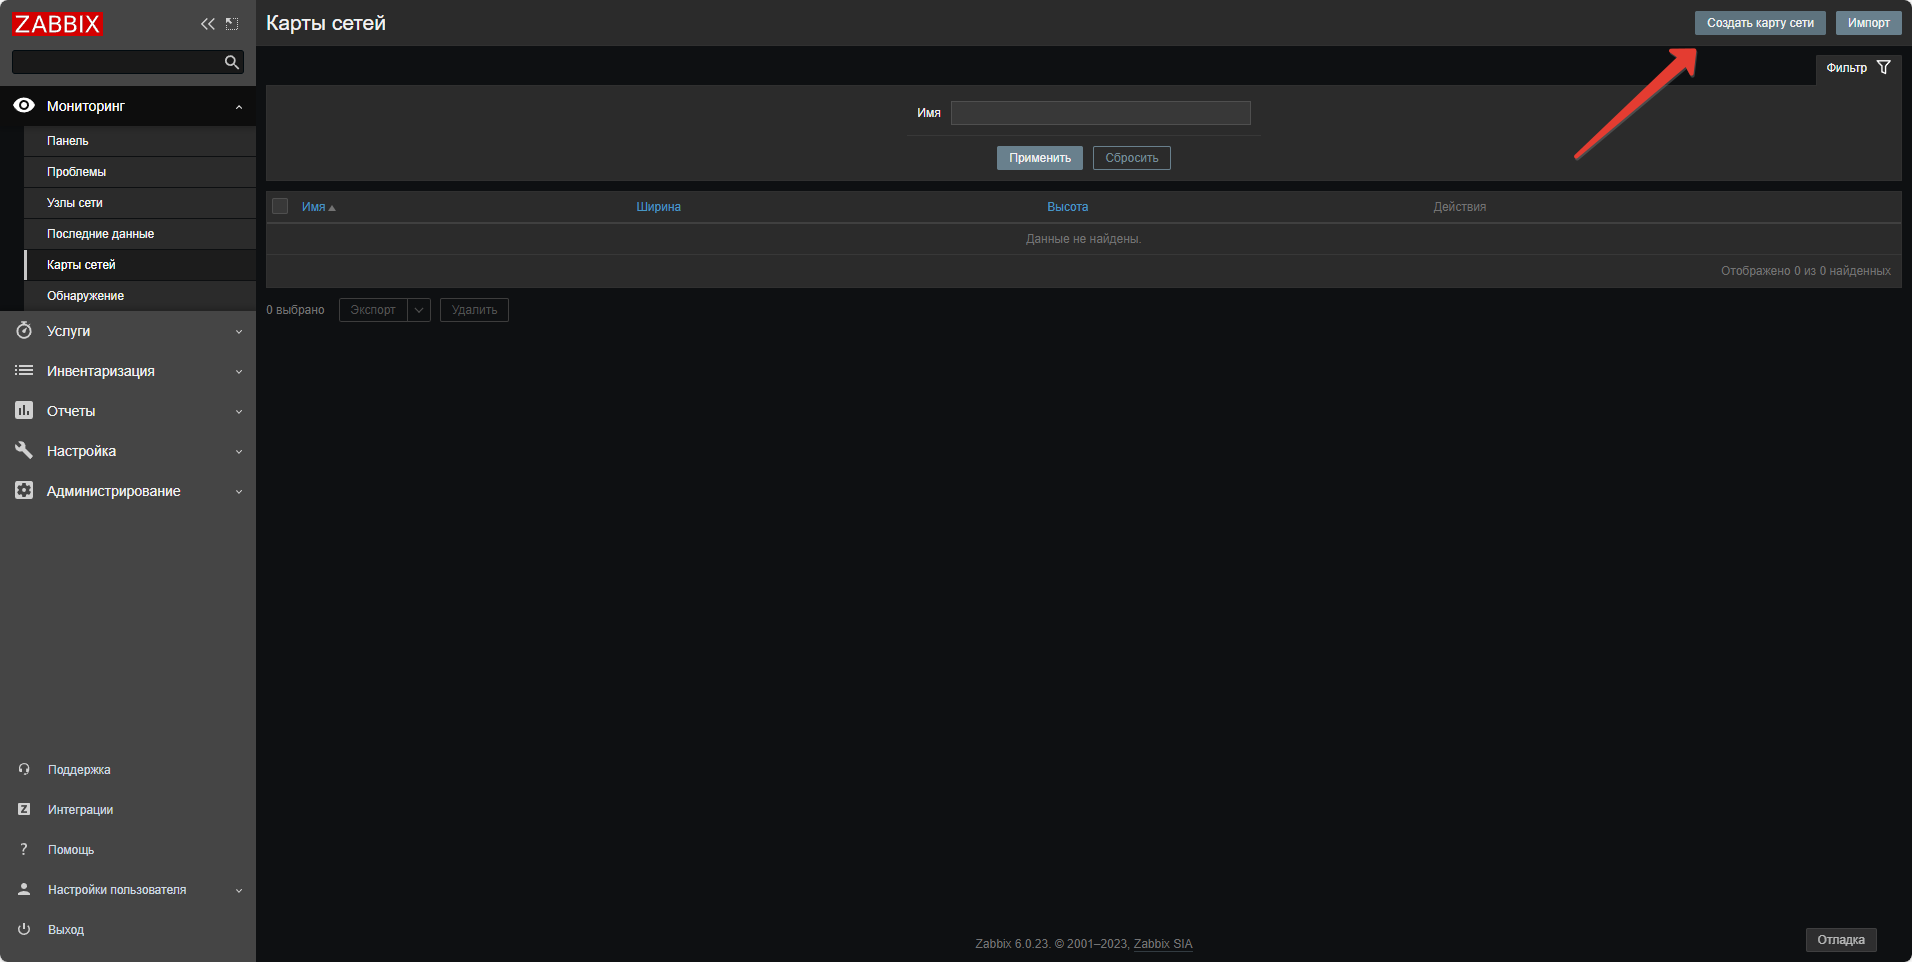Click the Integrations Z icon

(24, 809)
